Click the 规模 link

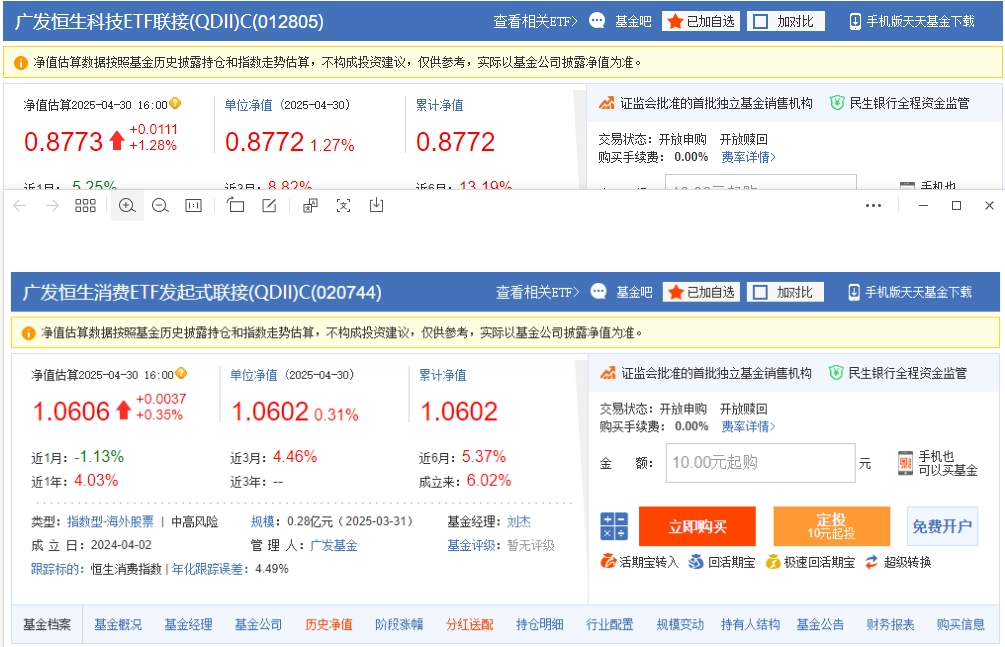(262, 522)
